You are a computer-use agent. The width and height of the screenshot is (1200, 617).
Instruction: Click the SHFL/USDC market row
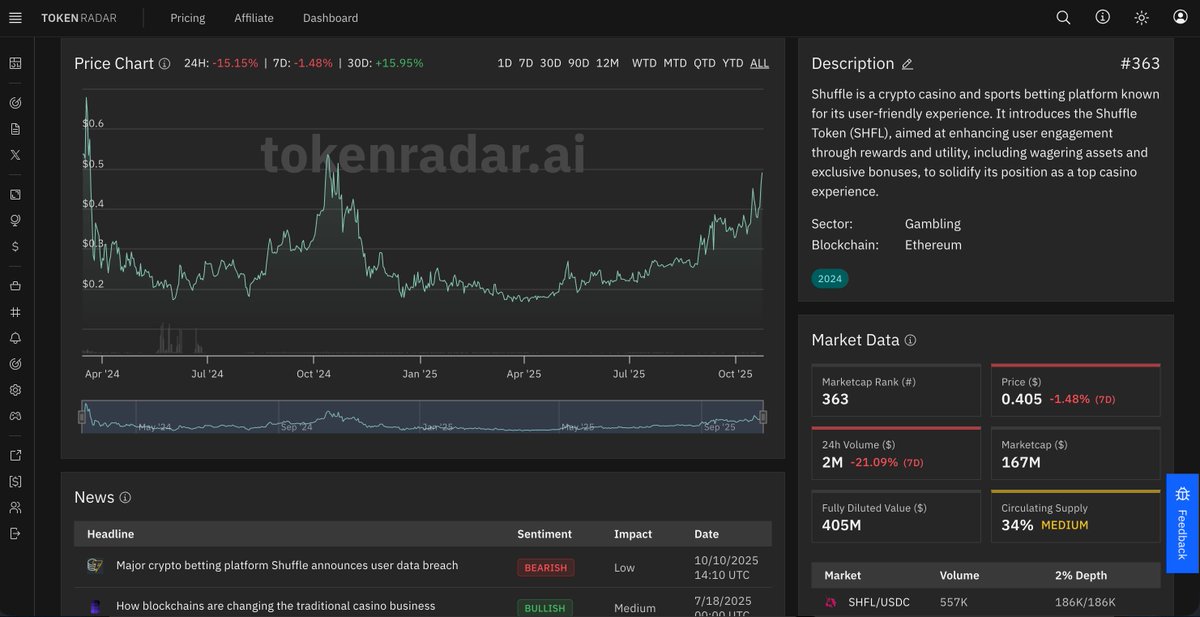tap(986, 602)
